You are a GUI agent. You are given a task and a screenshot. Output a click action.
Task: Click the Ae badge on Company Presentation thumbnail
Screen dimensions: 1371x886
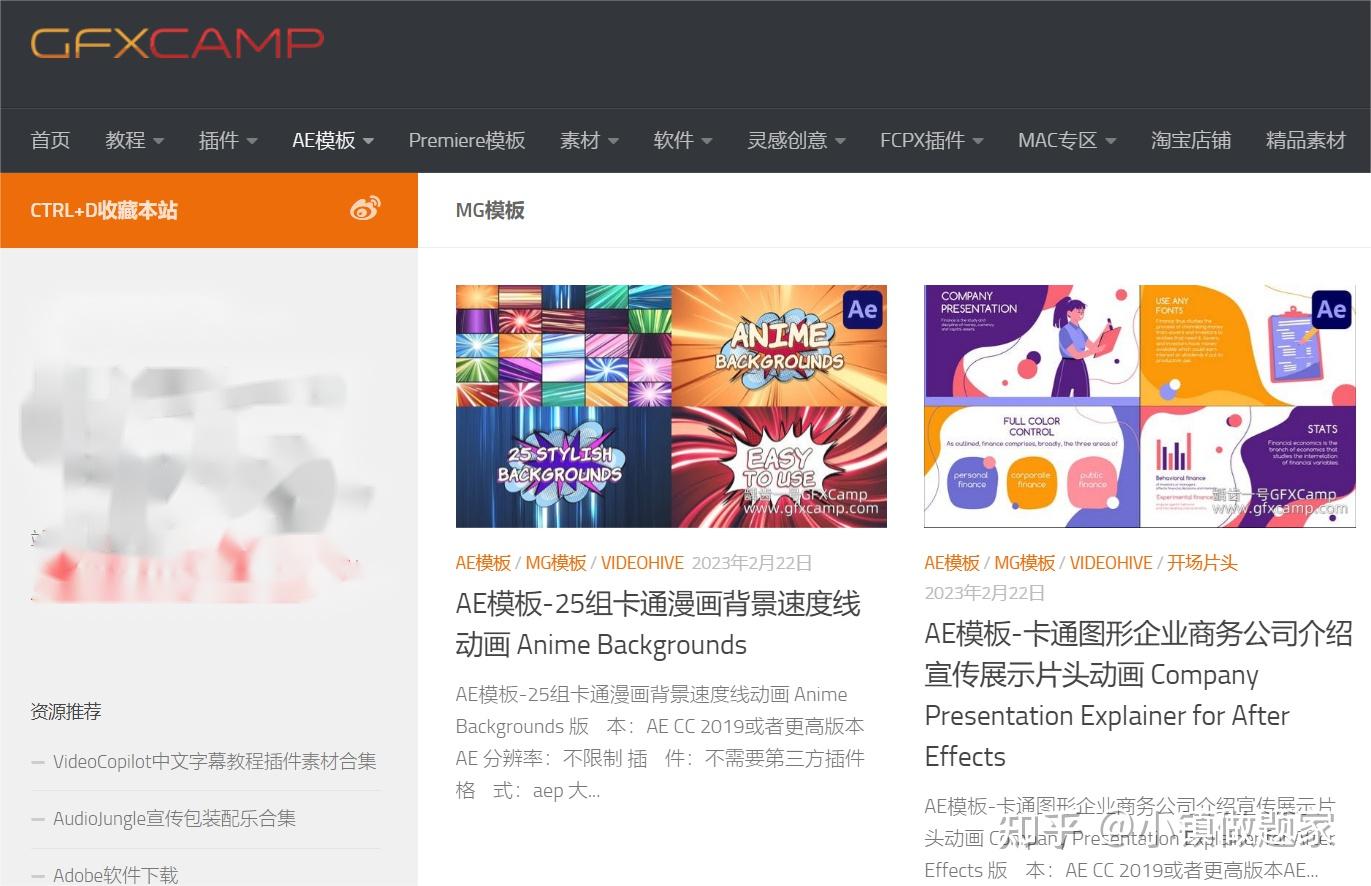point(1330,310)
